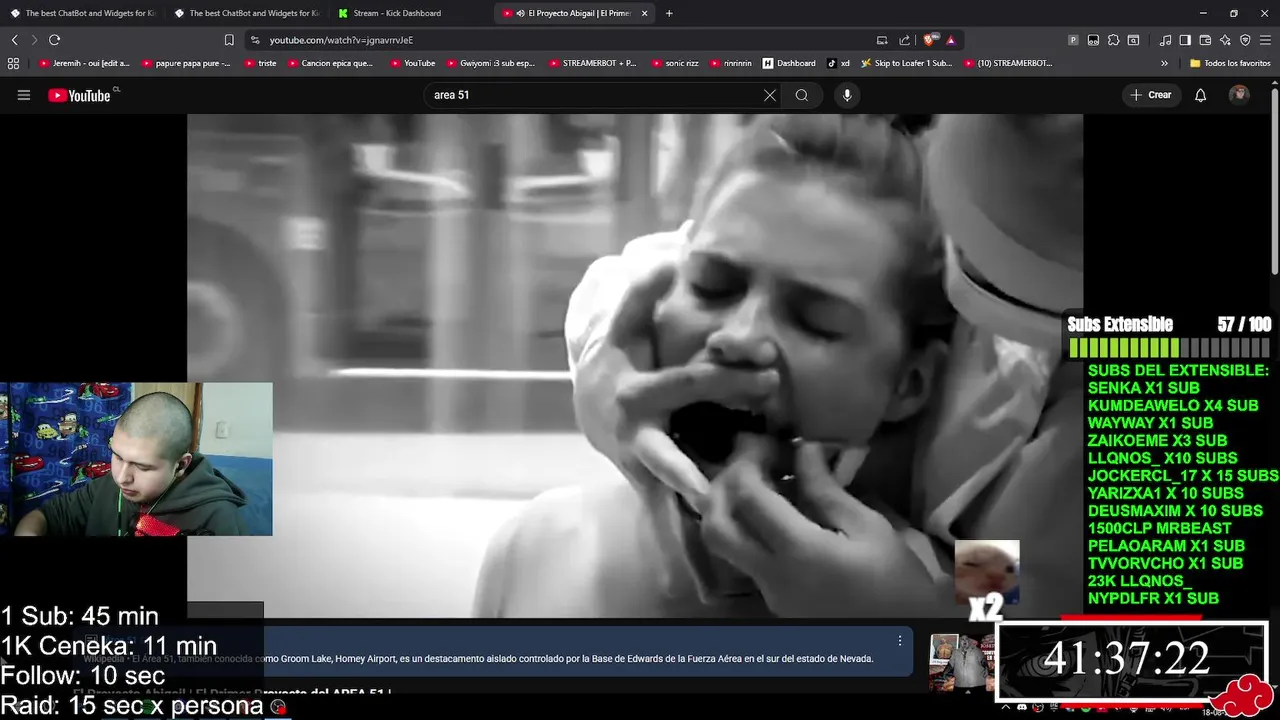Open 'Cancion epica que...' bookmark
This screenshot has width=1280, height=720.
point(330,63)
